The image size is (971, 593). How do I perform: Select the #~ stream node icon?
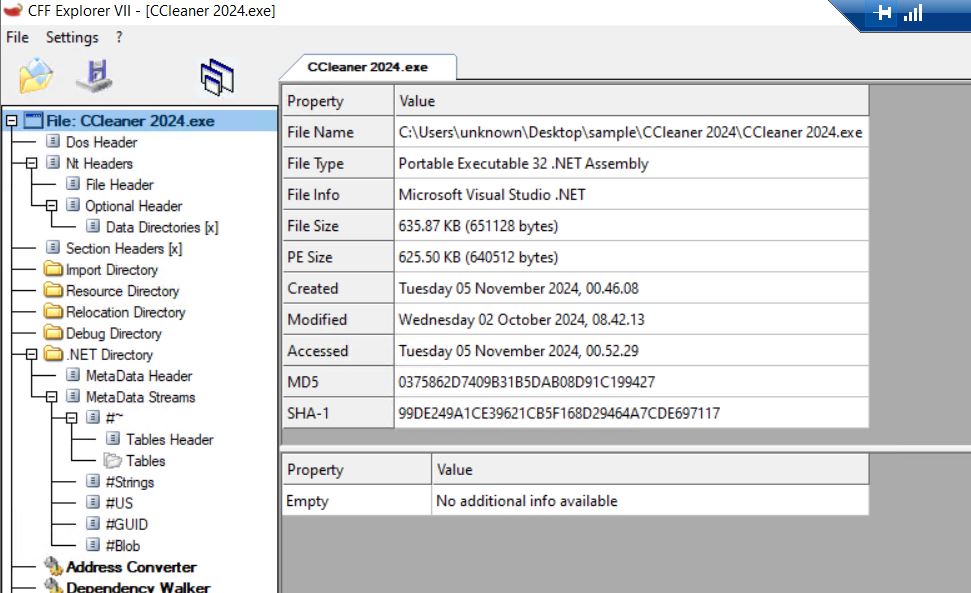click(93, 418)
